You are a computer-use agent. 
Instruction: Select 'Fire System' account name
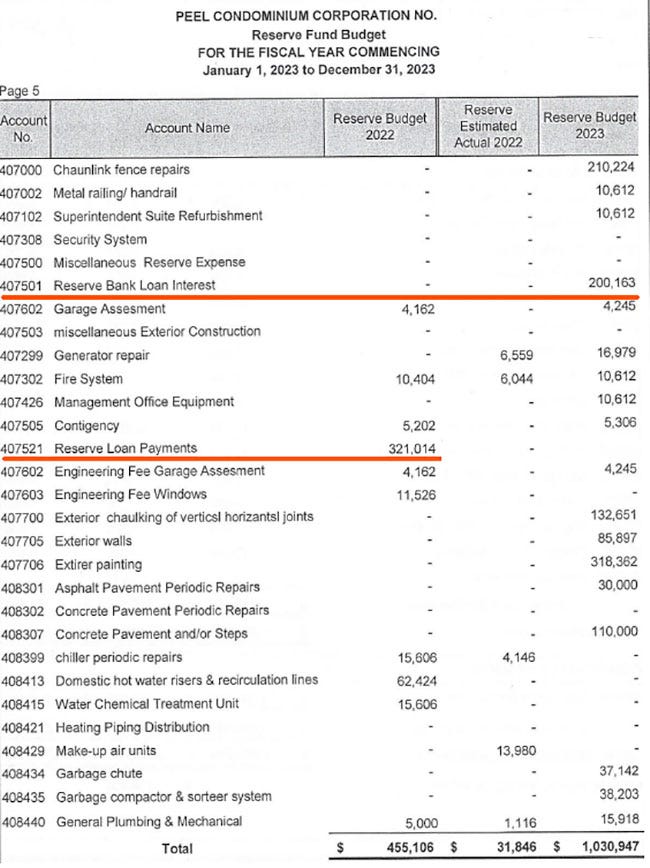89,379
